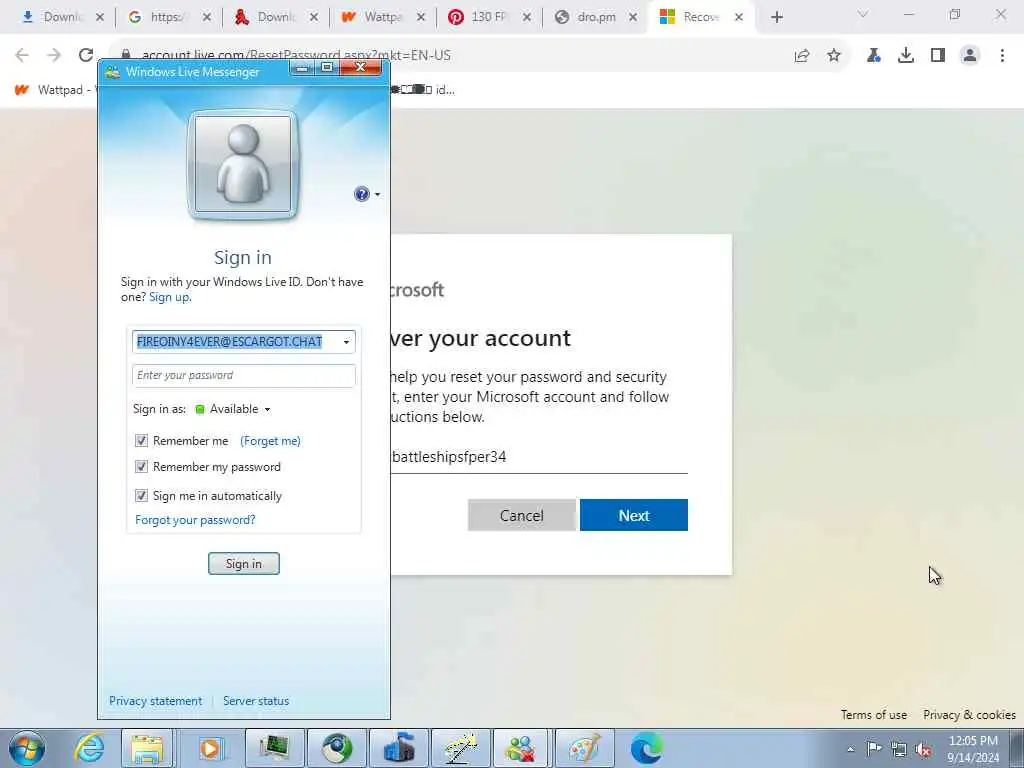
Task: Go forward in browser history
Action: coord(54,56)
